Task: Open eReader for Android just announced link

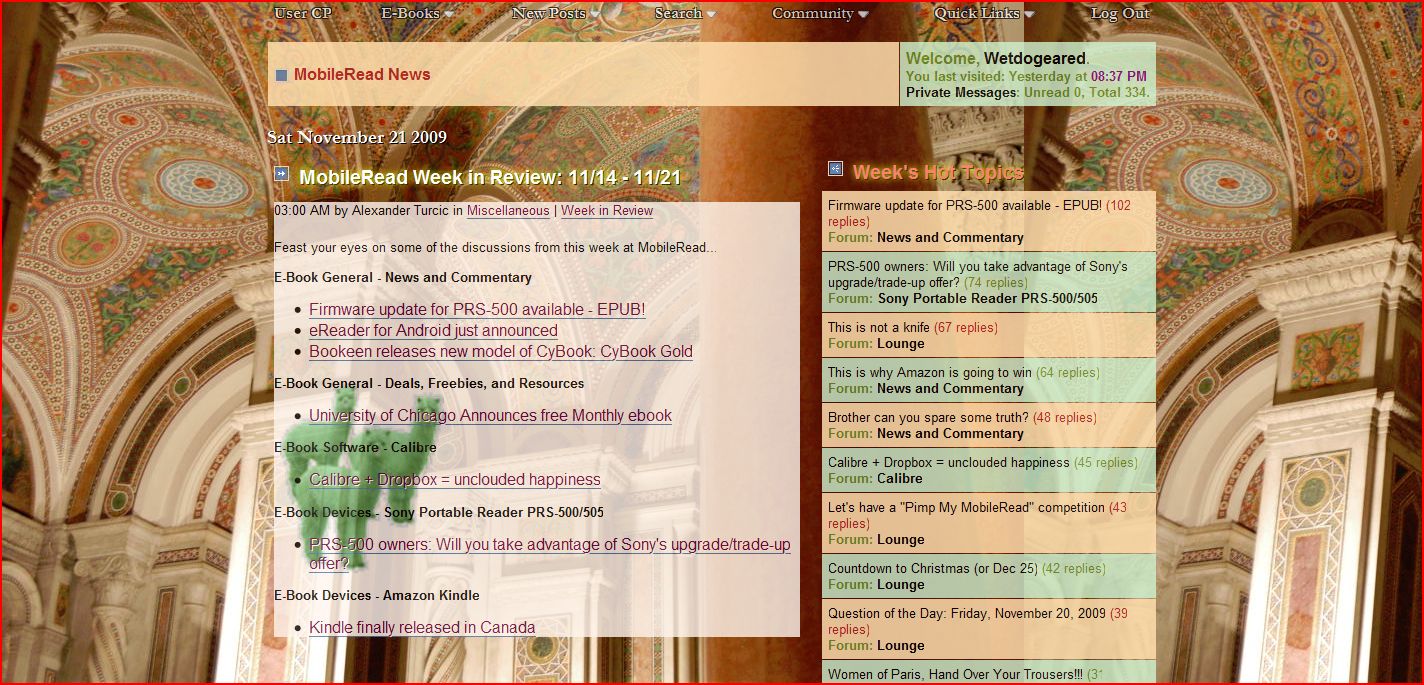Action: point(433,331)
